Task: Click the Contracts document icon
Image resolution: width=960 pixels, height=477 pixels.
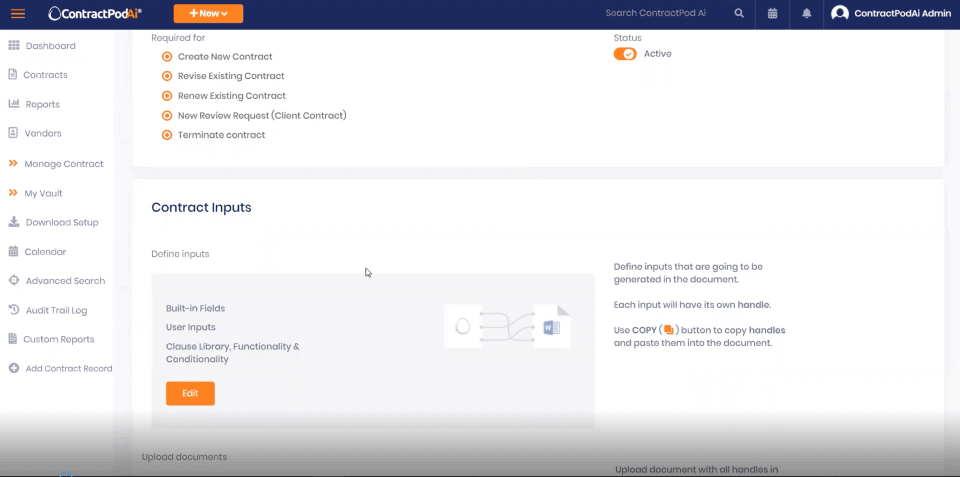Action: click(x=12, y=74)
